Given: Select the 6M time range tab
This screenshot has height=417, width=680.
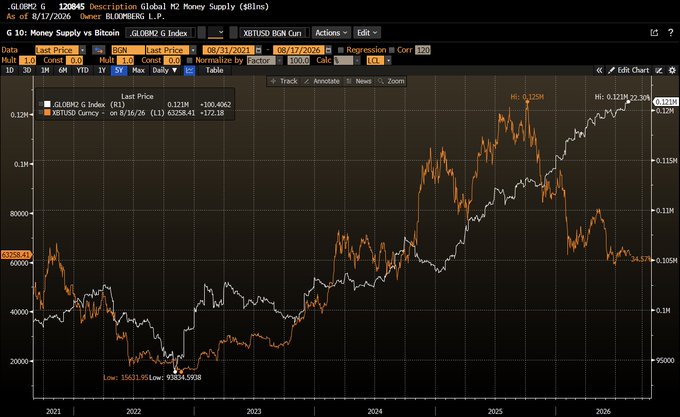Looking at the screenshot, I should point(63,70).
